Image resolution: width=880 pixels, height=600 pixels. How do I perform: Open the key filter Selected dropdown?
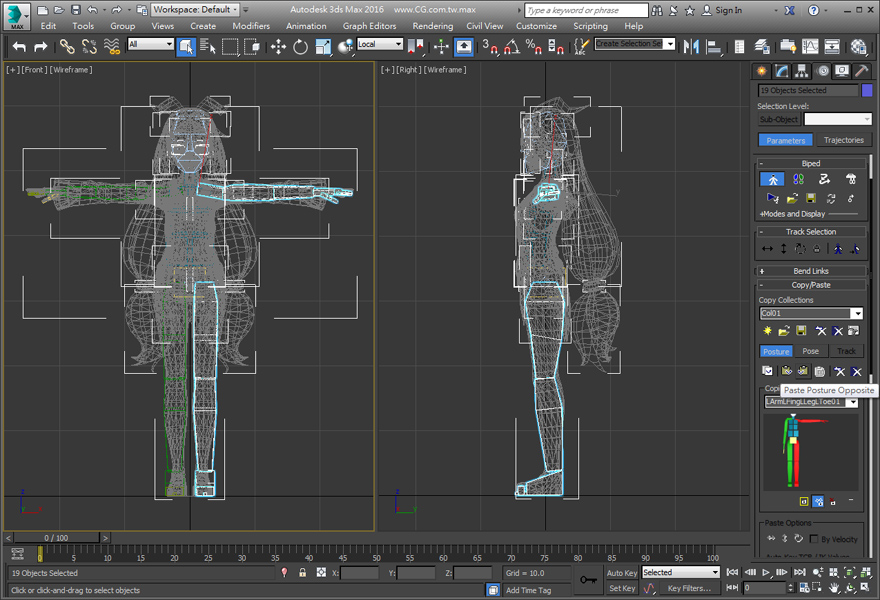tap(681, 572)
